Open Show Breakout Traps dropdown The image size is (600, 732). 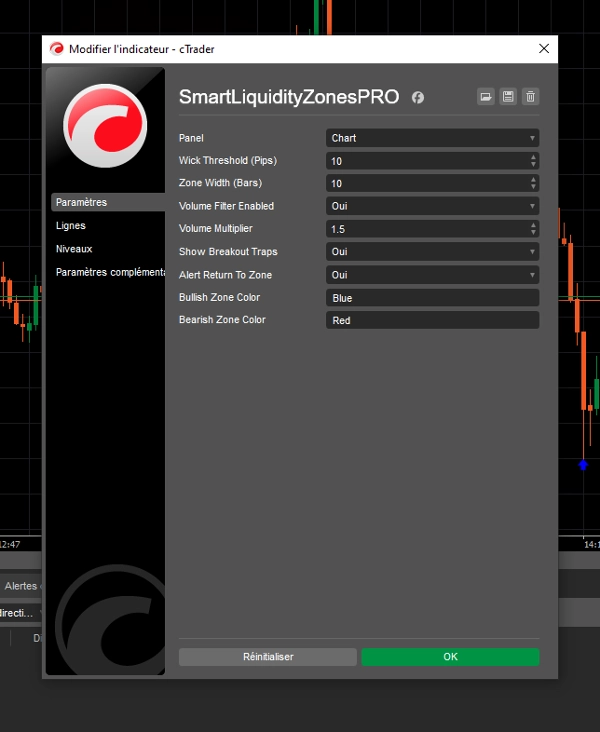[x=432, y=252]
